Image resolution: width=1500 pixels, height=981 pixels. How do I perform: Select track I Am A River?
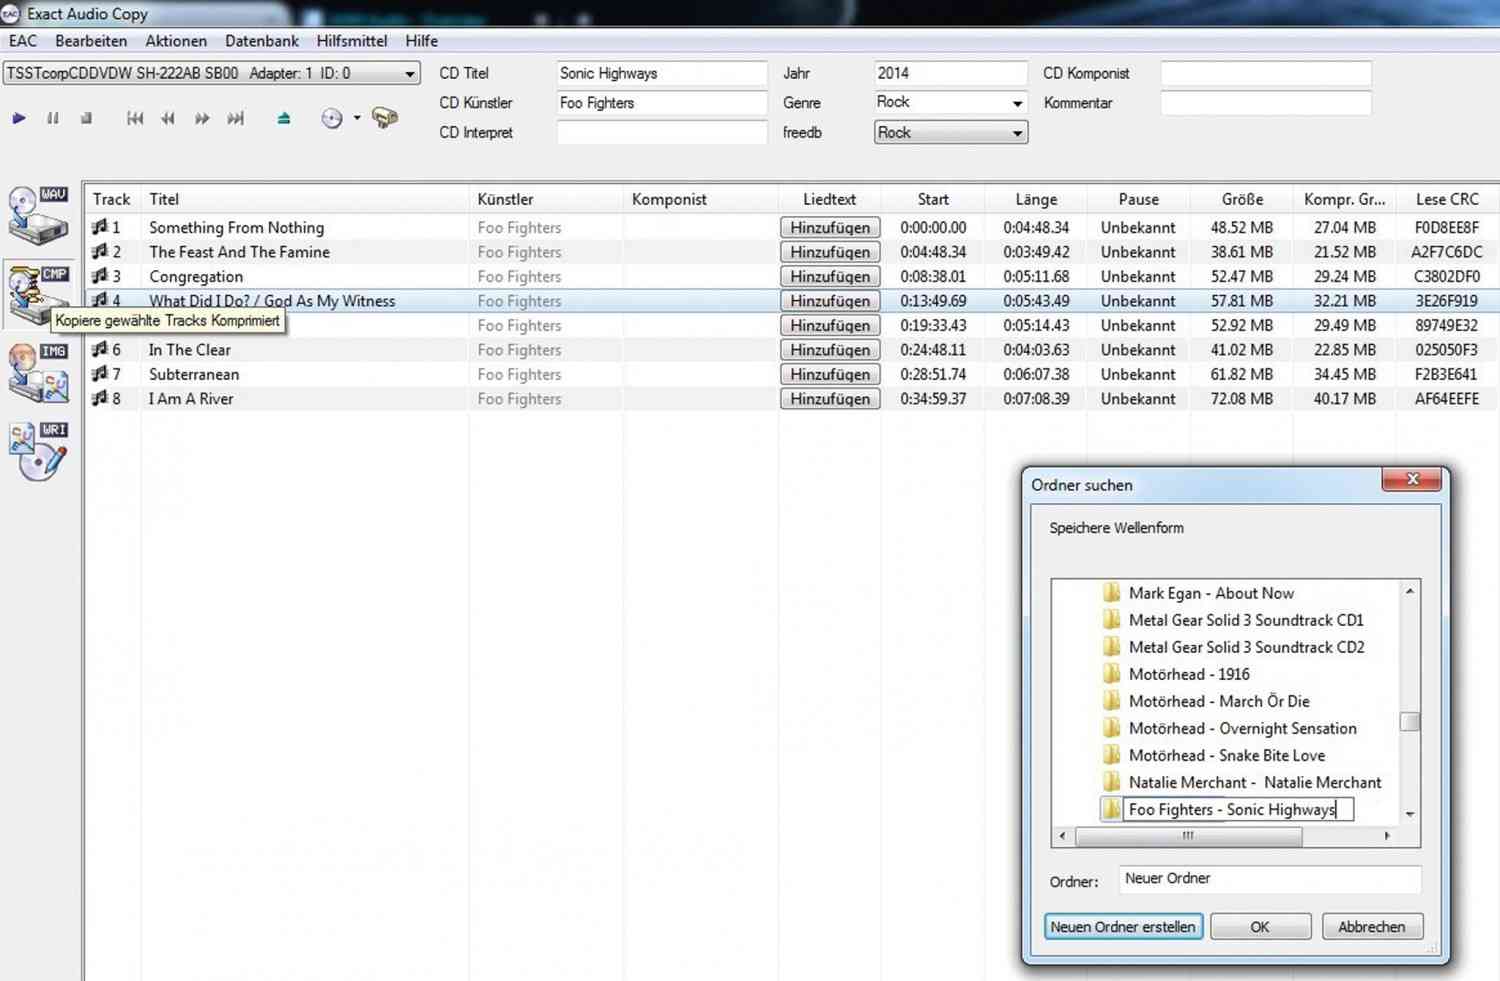point(191,398)
